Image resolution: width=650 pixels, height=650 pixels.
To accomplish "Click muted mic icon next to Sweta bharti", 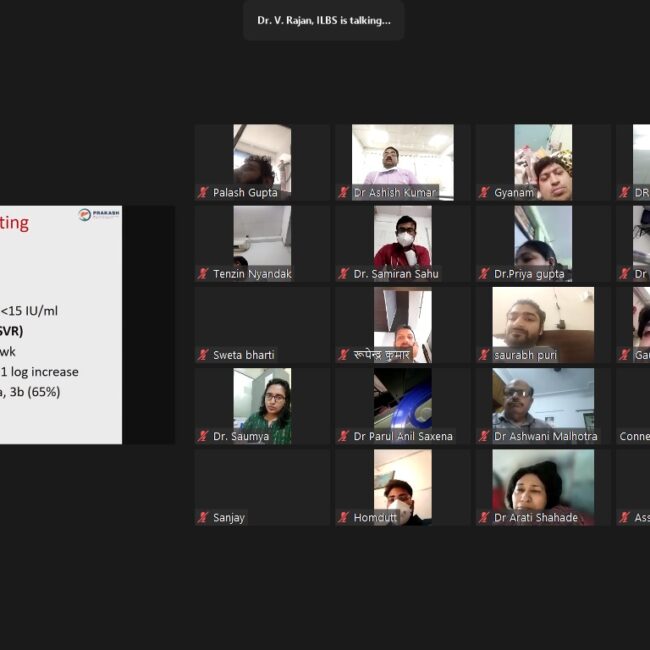I will pos(203,355).
